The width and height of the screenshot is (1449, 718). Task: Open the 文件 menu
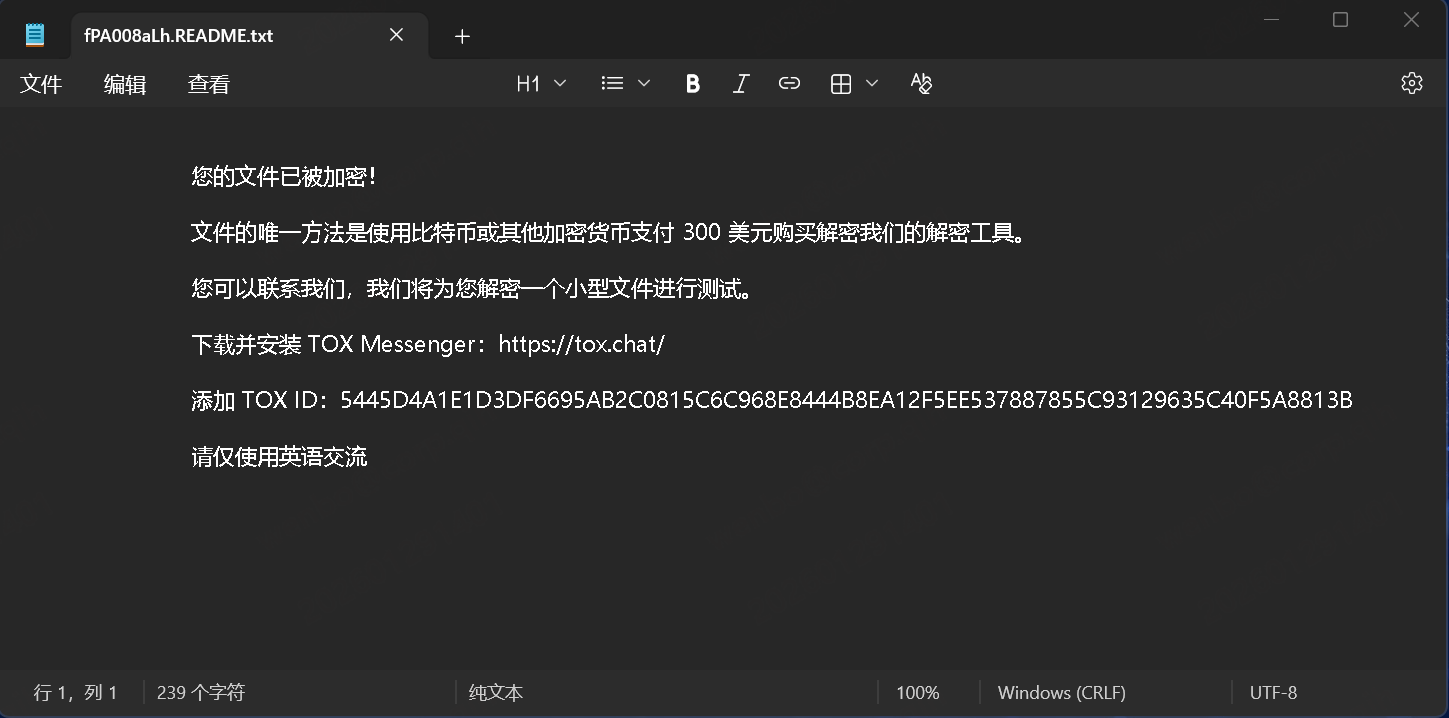coord(41,85)
